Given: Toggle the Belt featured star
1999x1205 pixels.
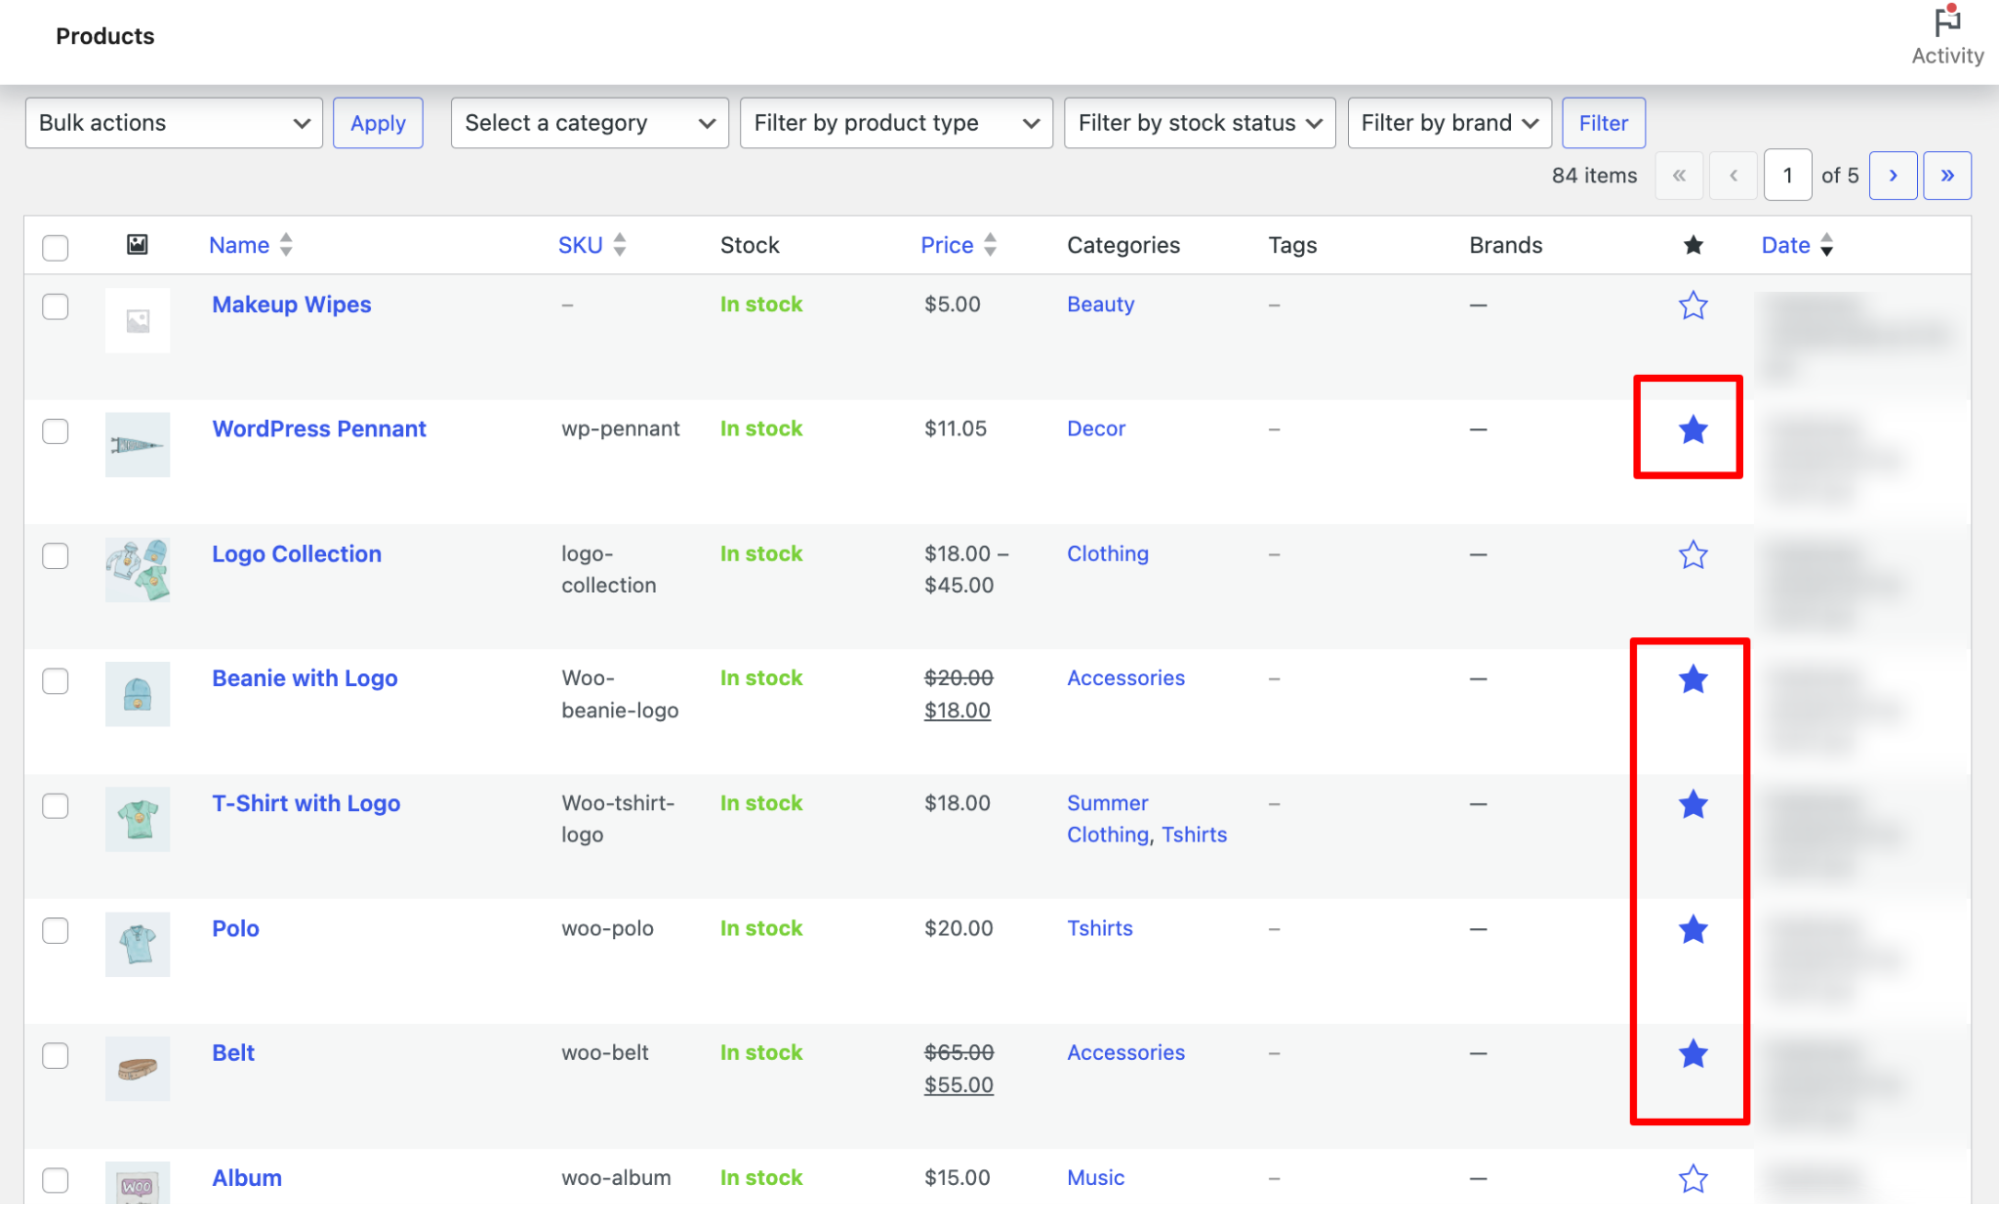Looking at the screenshot, I should 1692,1053.
